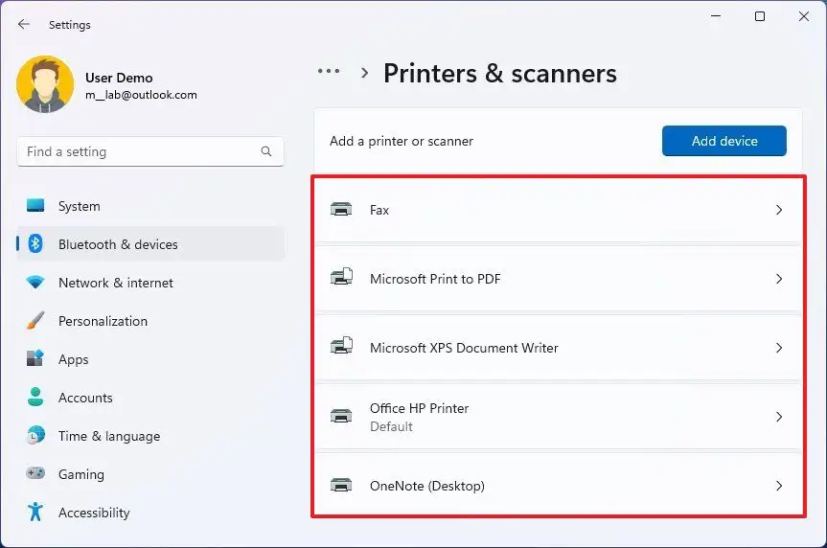Screen dimensions: 827x548
Task: Open the User Demo profile avatar
Action: 45,84
